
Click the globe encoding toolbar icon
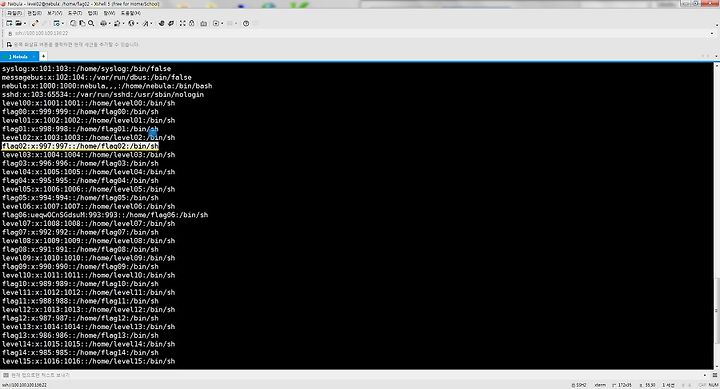(x=131, y=23)
